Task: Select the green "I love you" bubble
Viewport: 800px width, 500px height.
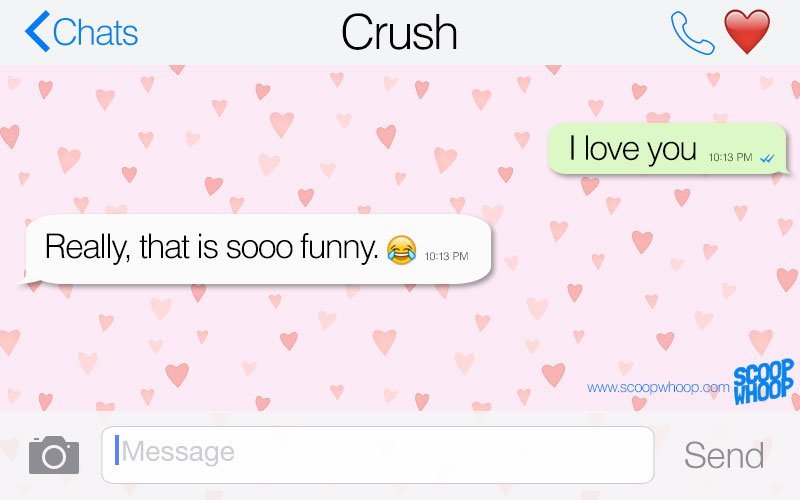Action: [668, 148]
